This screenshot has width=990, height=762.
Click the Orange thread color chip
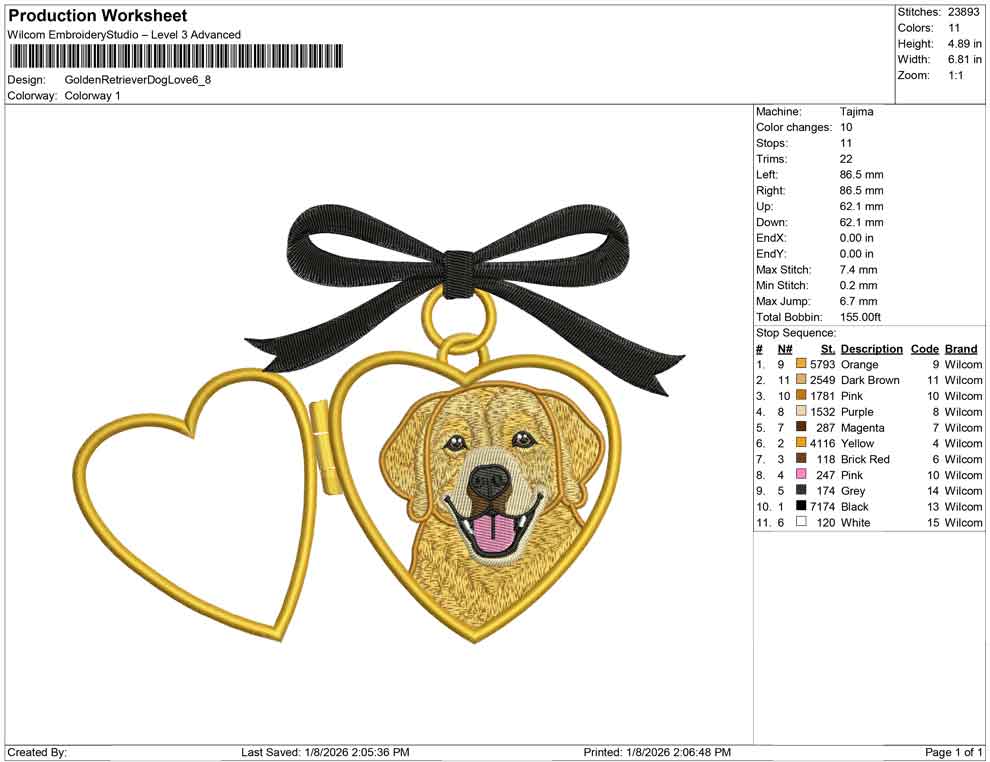point(800,364)
